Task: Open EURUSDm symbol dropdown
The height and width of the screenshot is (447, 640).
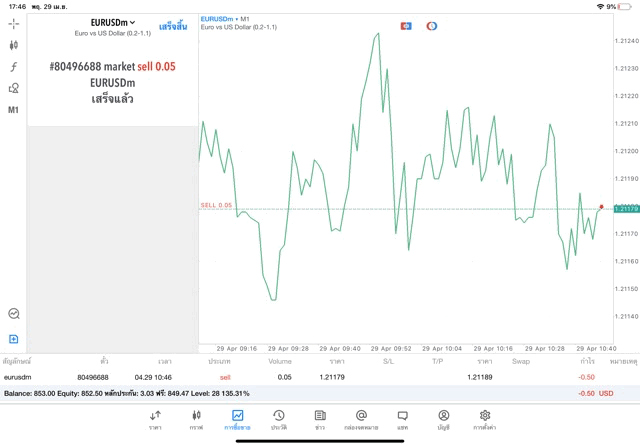Action: [x=113, y=22]
